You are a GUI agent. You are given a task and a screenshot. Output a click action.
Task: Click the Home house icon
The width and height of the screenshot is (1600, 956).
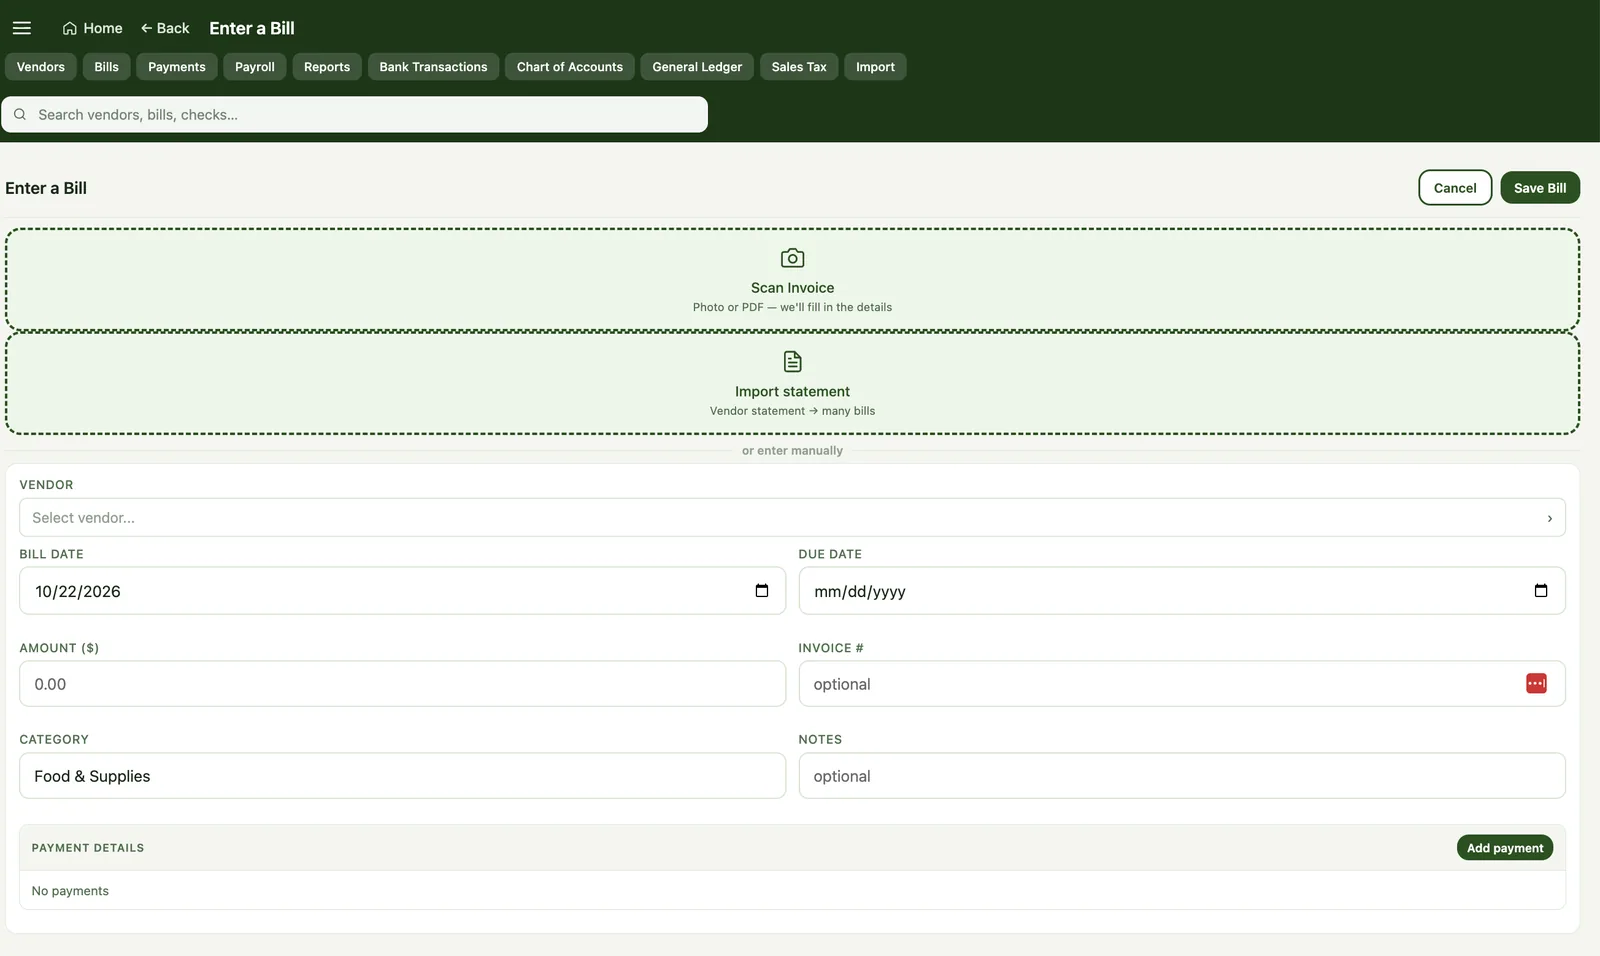pyautogui.click(x=70, y=28)
